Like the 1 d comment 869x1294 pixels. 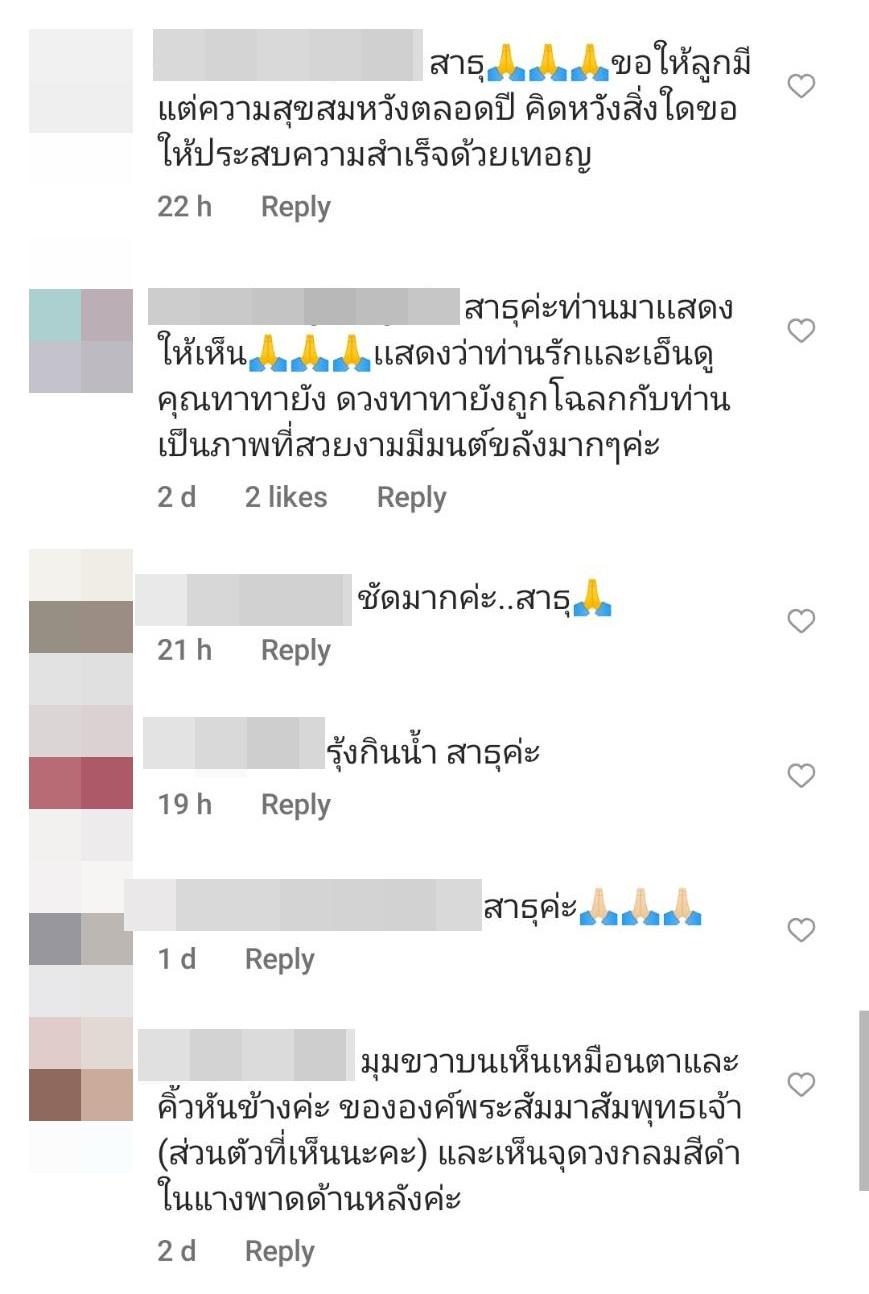pyautogui.click(x=801, y=930)
